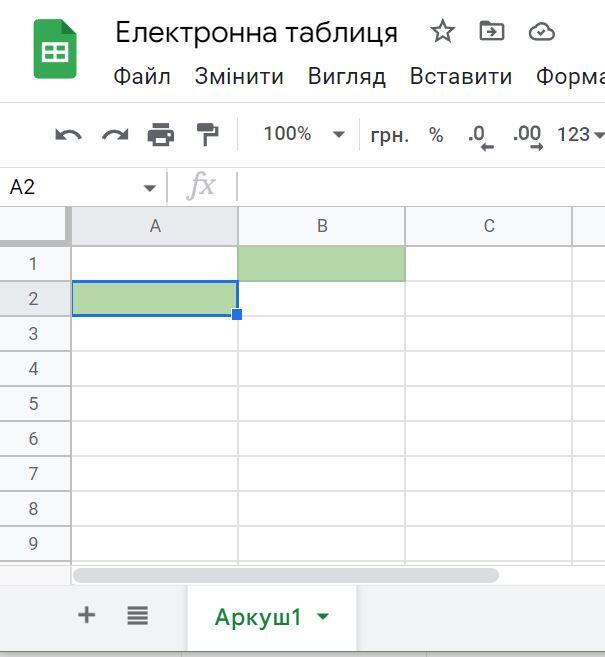Click the redo arrow
605x657 pixels.
[x=115, y=135]
